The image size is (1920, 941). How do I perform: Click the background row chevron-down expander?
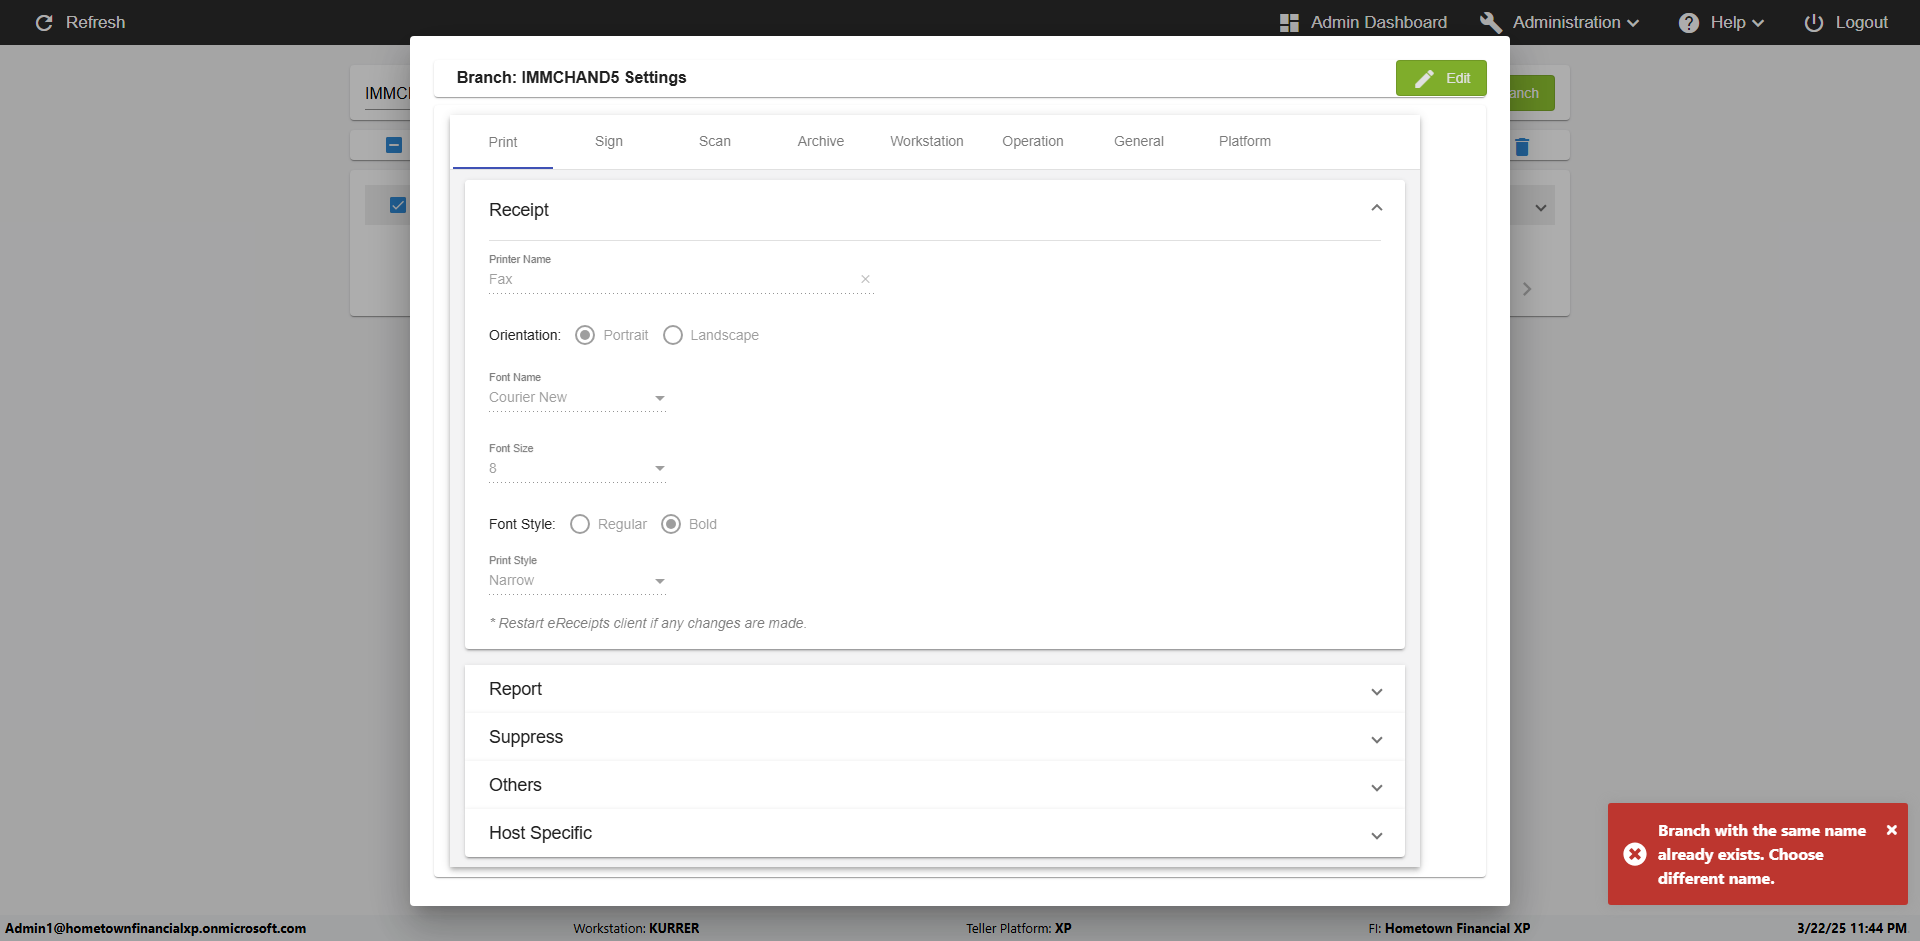[x=1541, y=208]
